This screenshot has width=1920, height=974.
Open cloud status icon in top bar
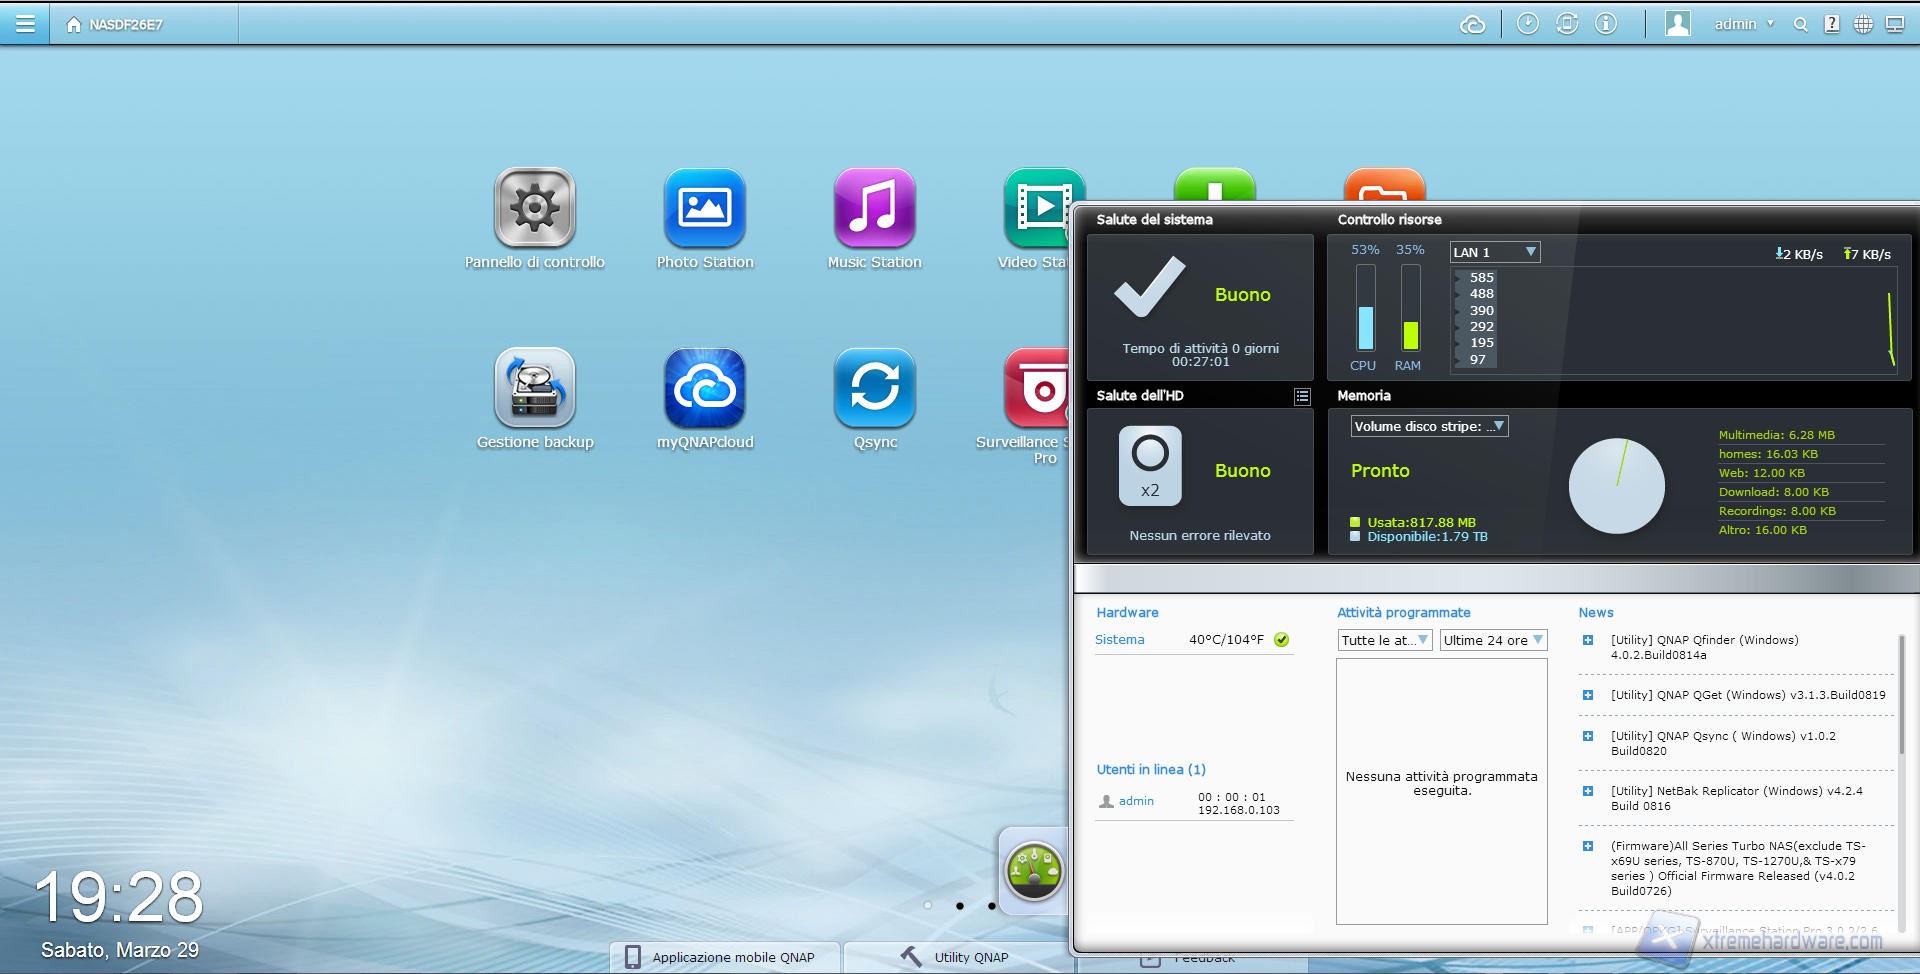tap(1472, 25)
